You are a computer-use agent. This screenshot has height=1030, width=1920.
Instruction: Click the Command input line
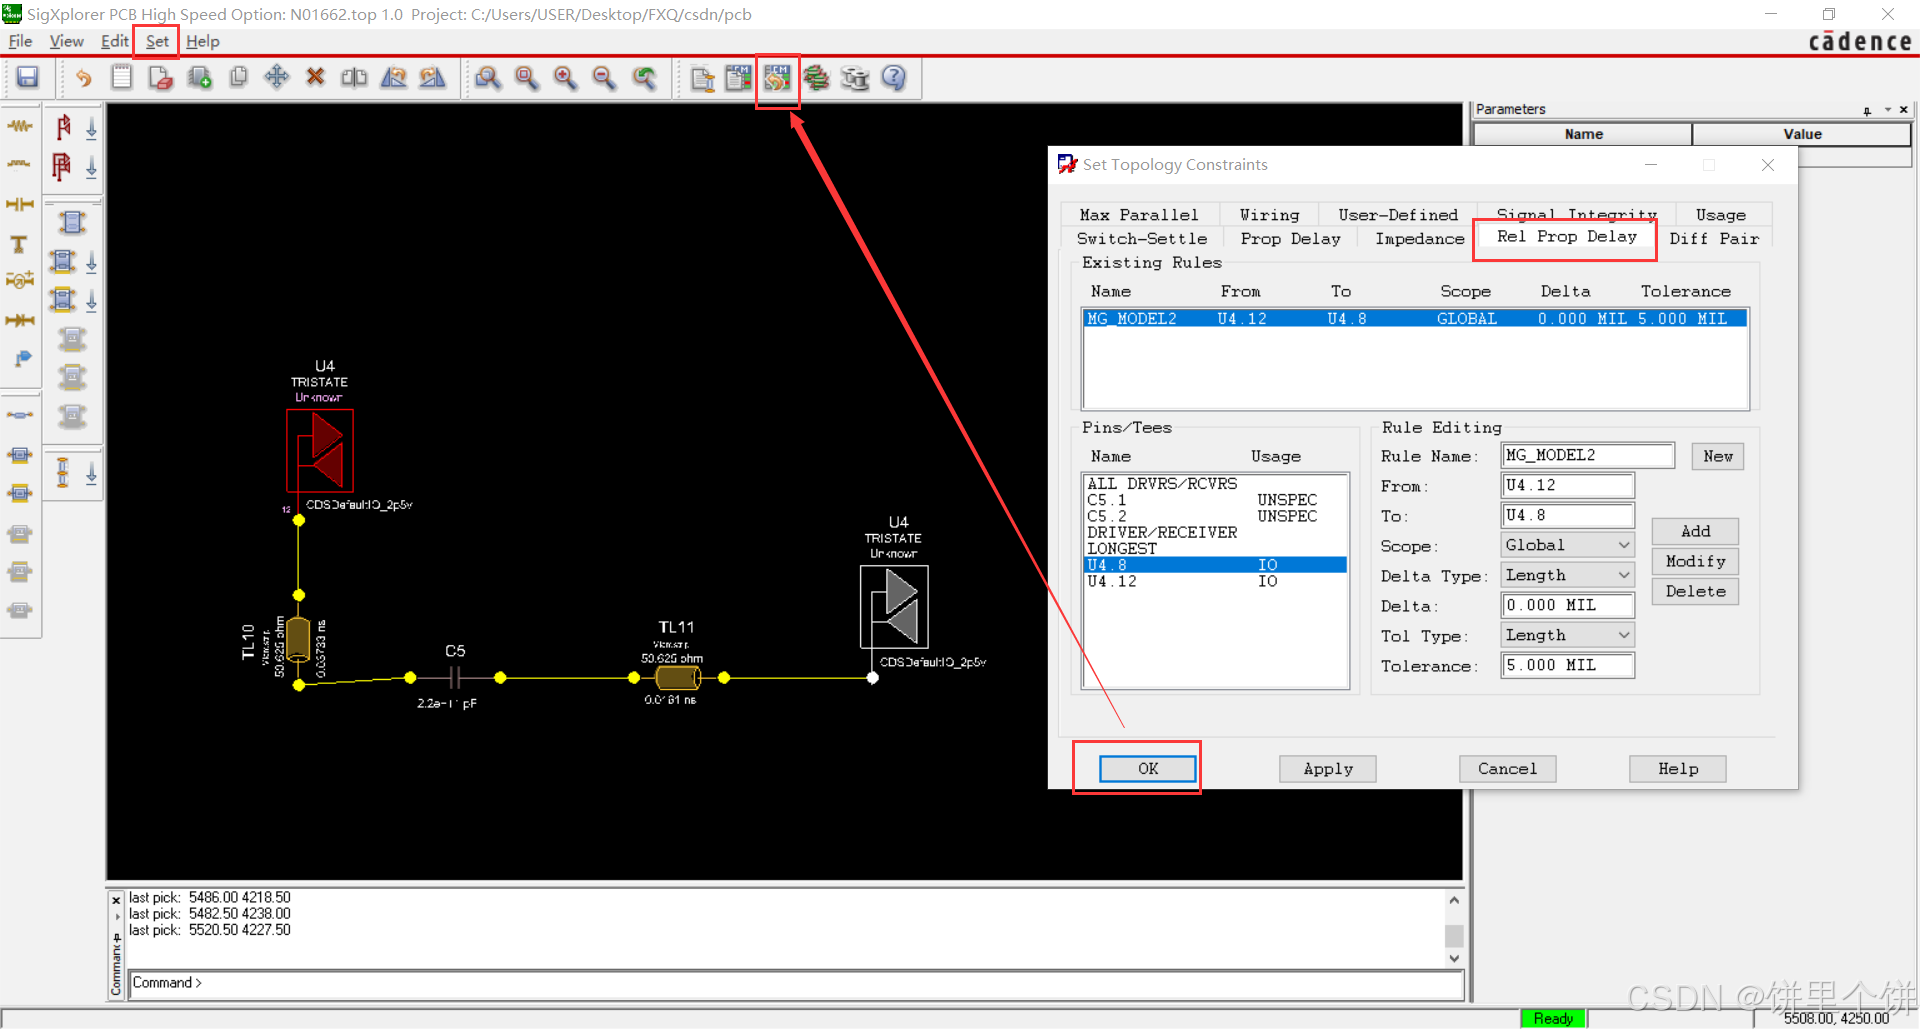(797, 983)
